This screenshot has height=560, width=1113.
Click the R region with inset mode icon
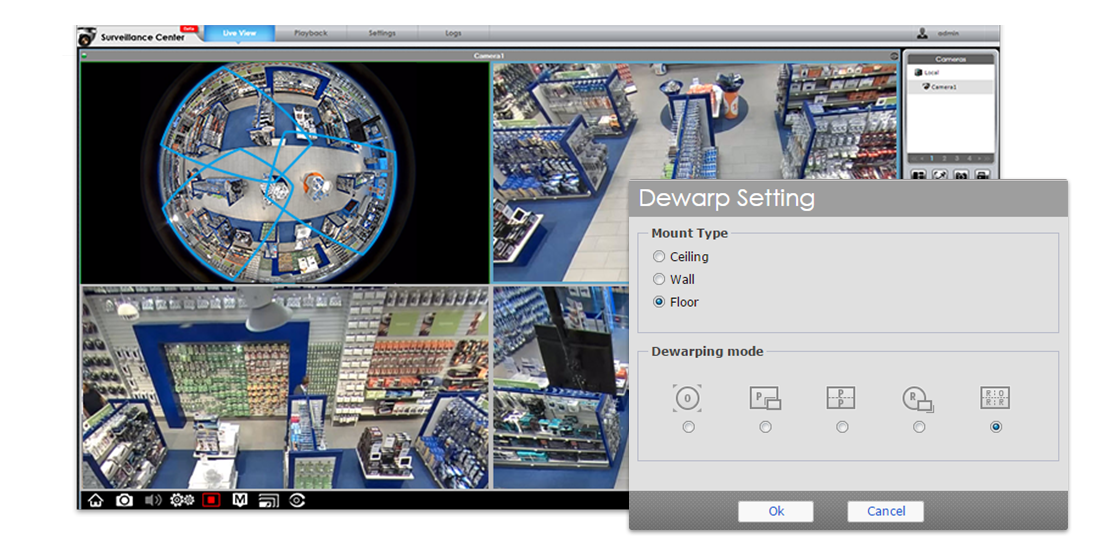(918, 400)
